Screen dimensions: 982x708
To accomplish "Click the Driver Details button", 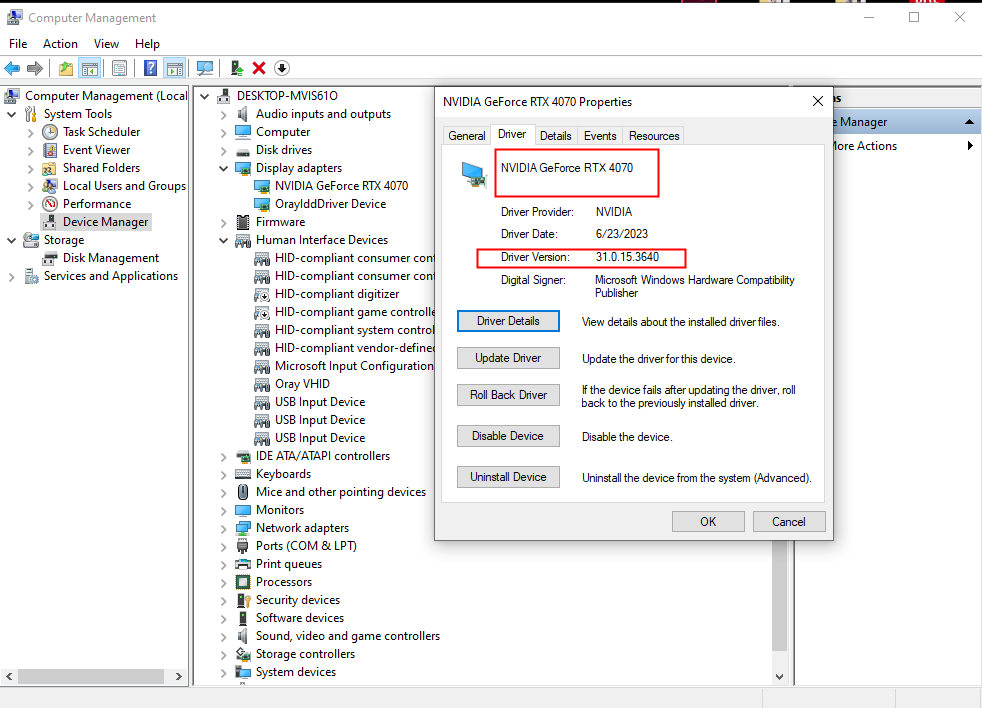I will pyautogui.click(x=508, y=320).
